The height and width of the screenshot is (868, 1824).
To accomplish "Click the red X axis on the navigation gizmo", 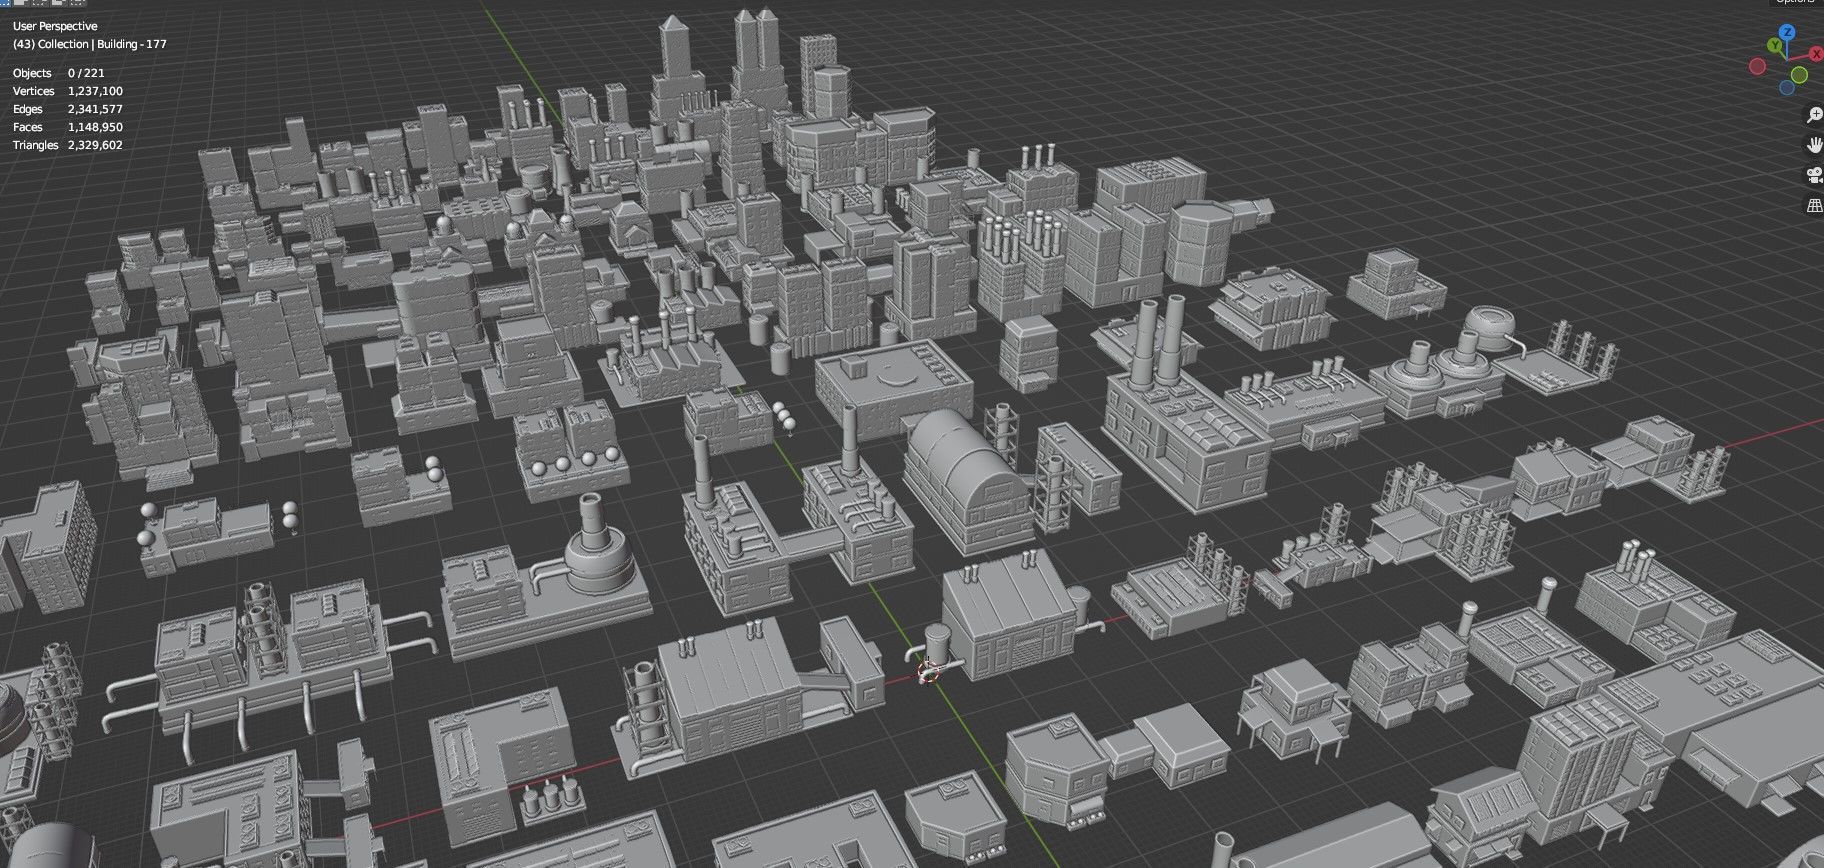I will click(x=1816, y=54).
